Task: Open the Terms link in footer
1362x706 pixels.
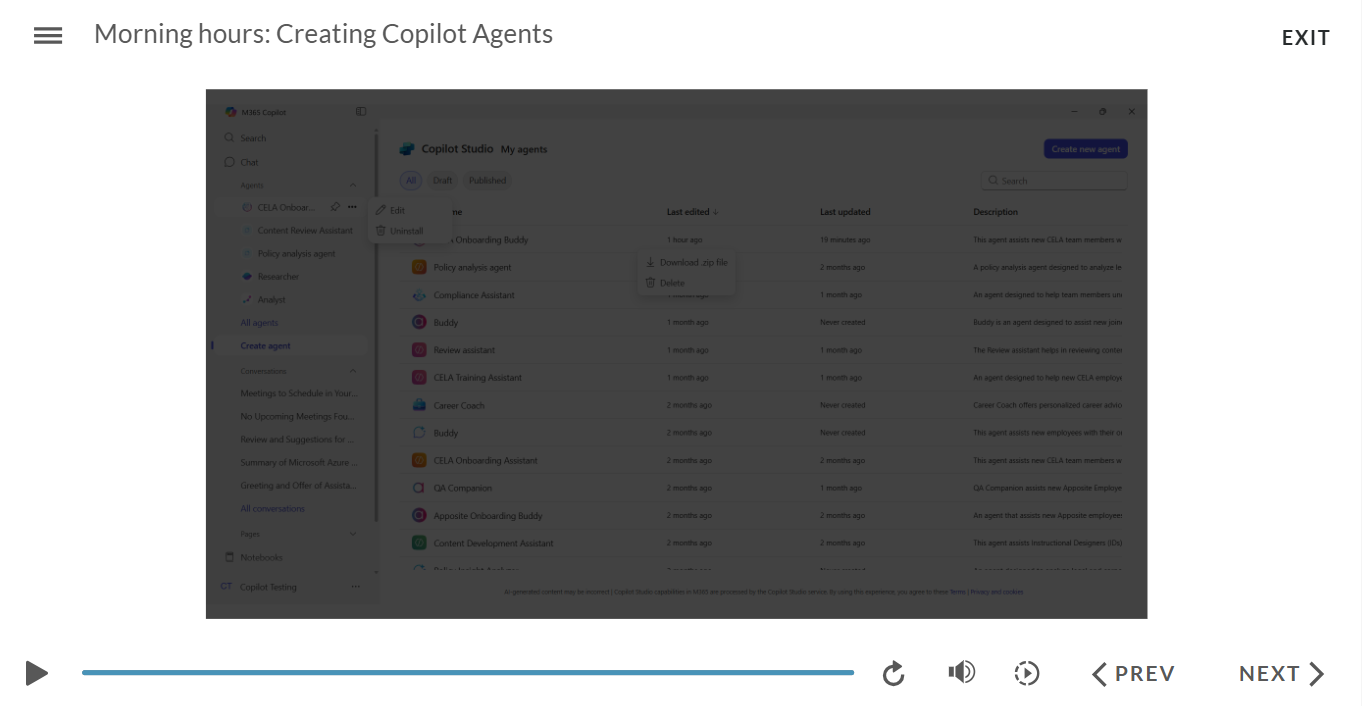Action: coord(957,592)
